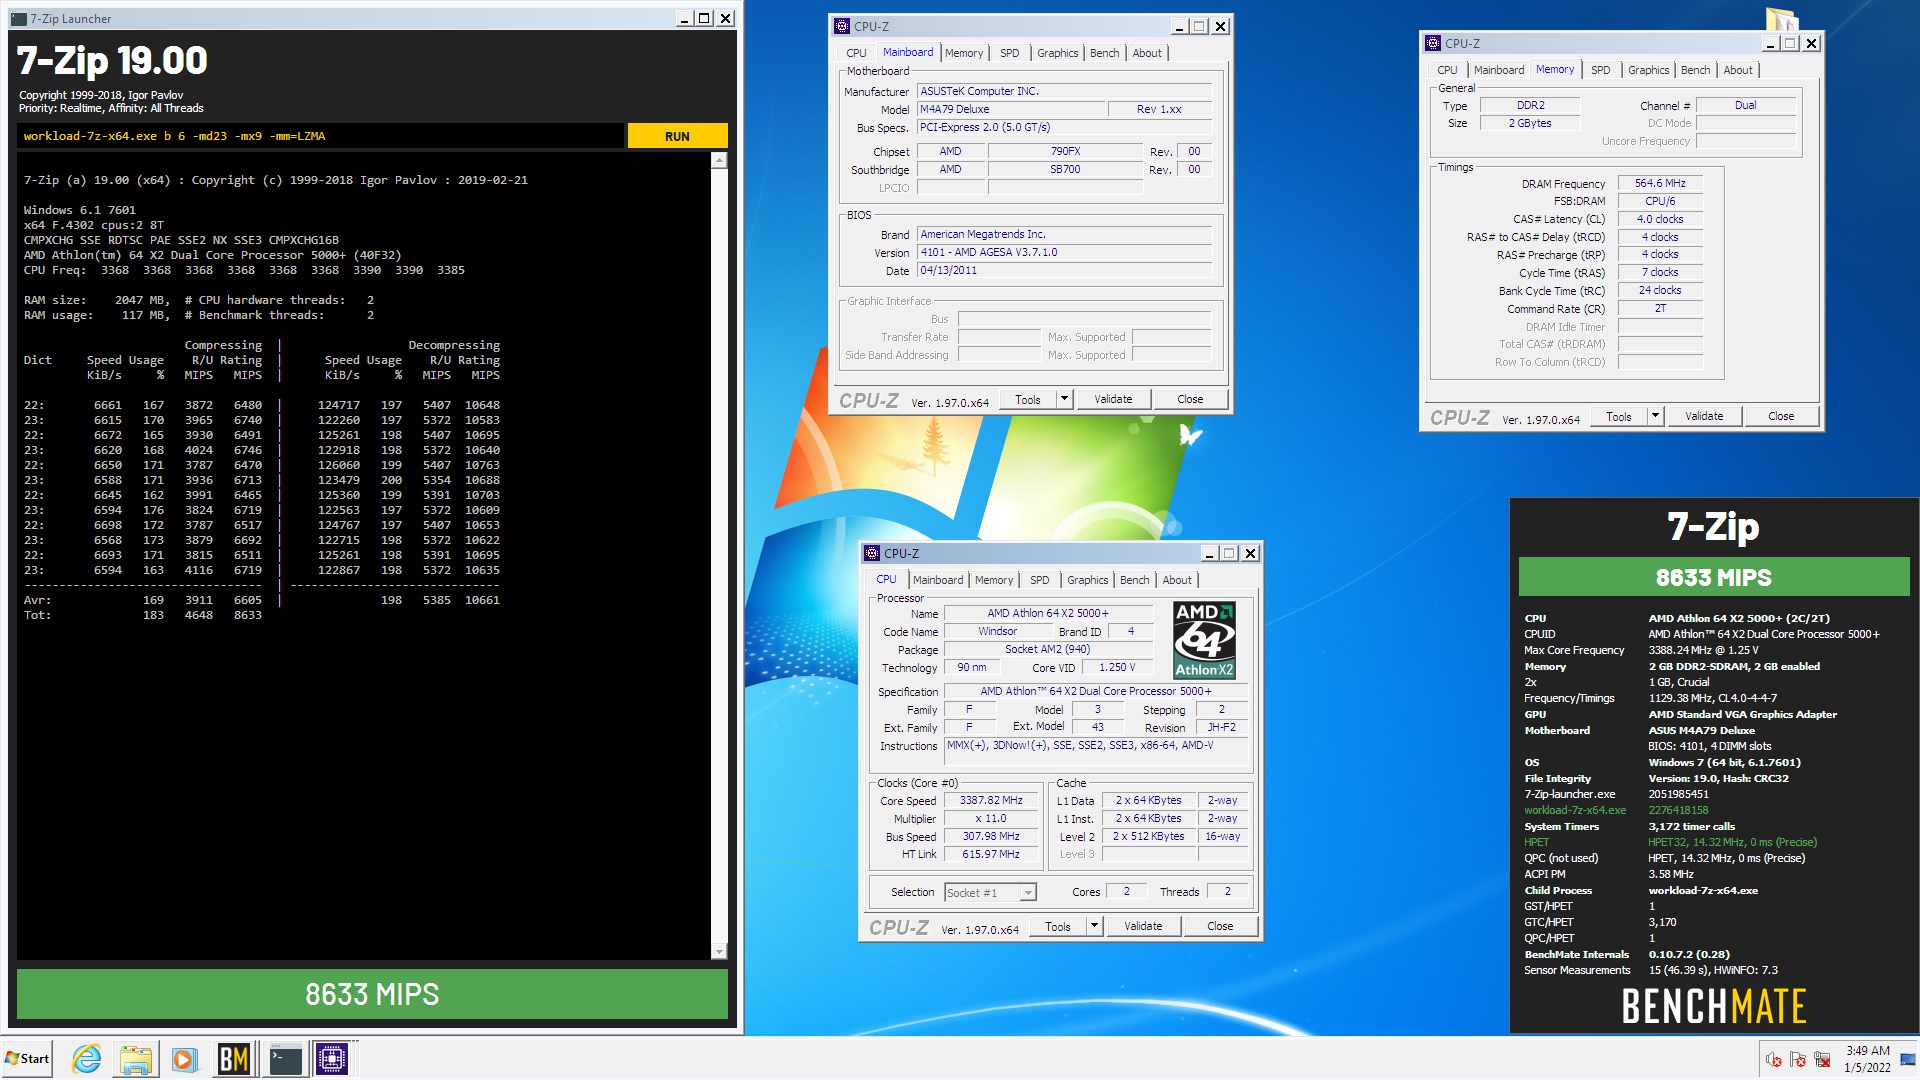Click the CPU-Z Memory window title icon
Viewport: 1920px width, 1080px height.
[1433, 44]
